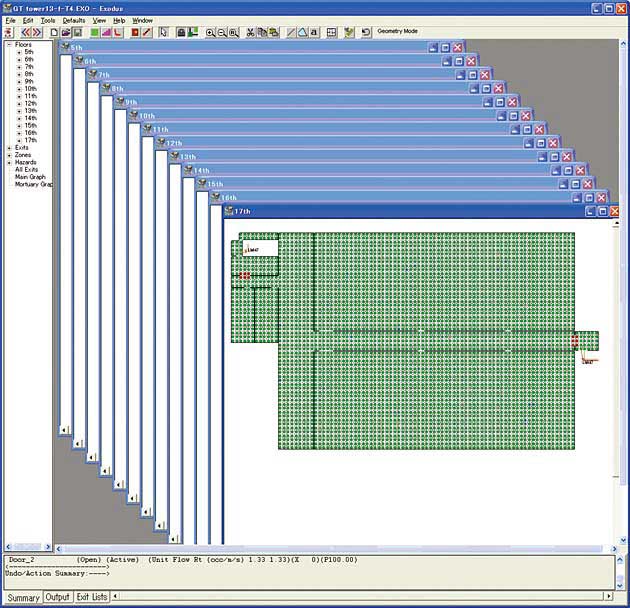The image size is (630, 608).
Task: Click the Zoom to fit magnifier icon
Action: (x=234, y=33)
